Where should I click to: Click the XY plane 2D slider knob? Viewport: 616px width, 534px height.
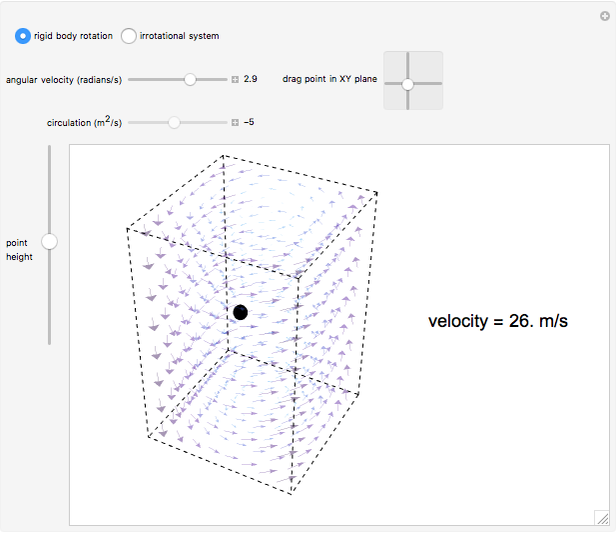click(x=407, y=84)
